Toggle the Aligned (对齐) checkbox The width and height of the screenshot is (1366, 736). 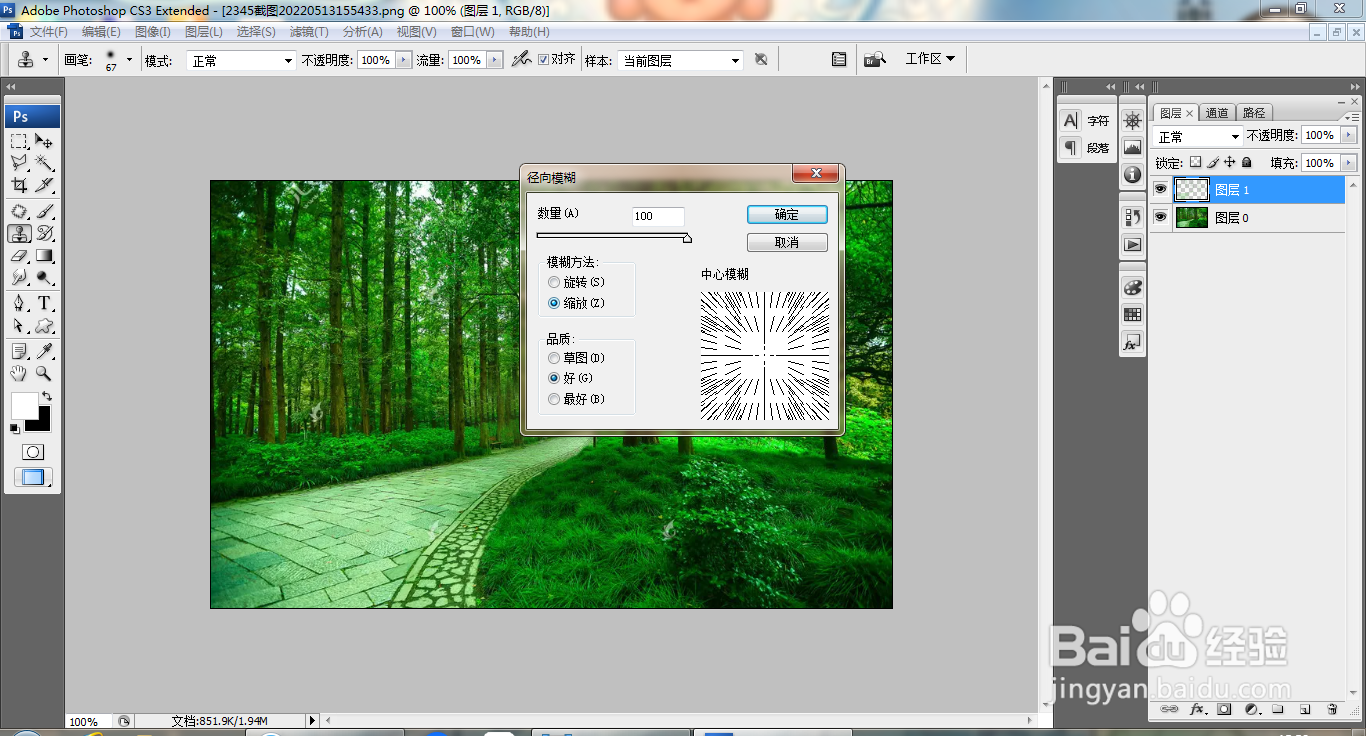coord(543,60)
